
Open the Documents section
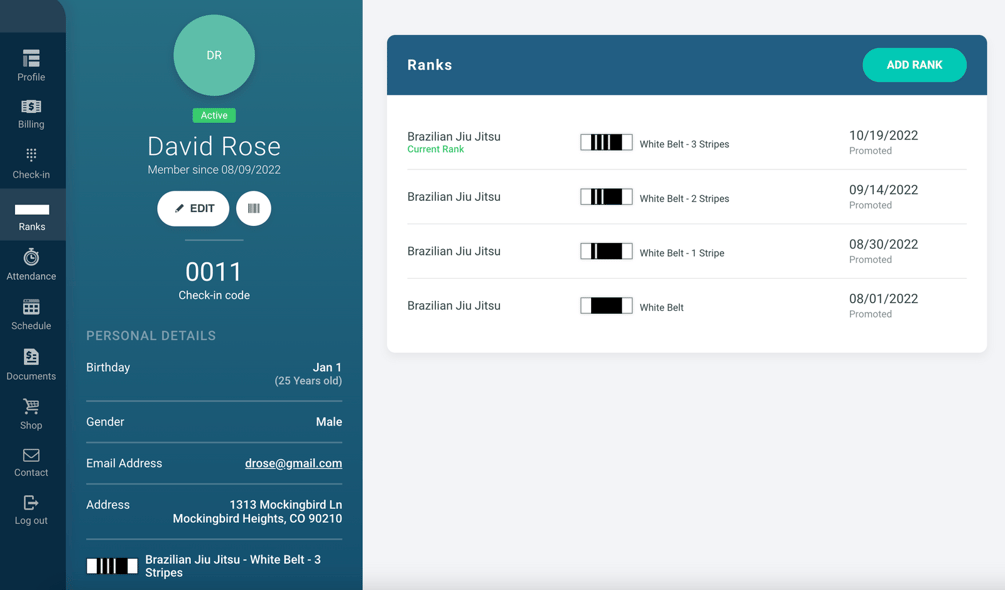(31, 365)
